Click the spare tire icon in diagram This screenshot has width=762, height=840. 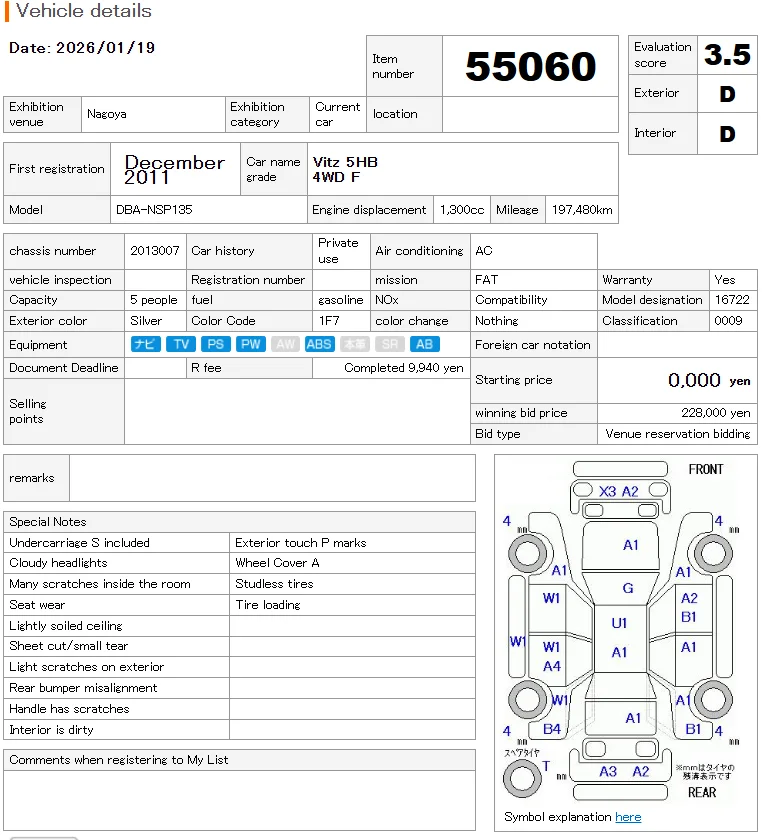(522, 778)
